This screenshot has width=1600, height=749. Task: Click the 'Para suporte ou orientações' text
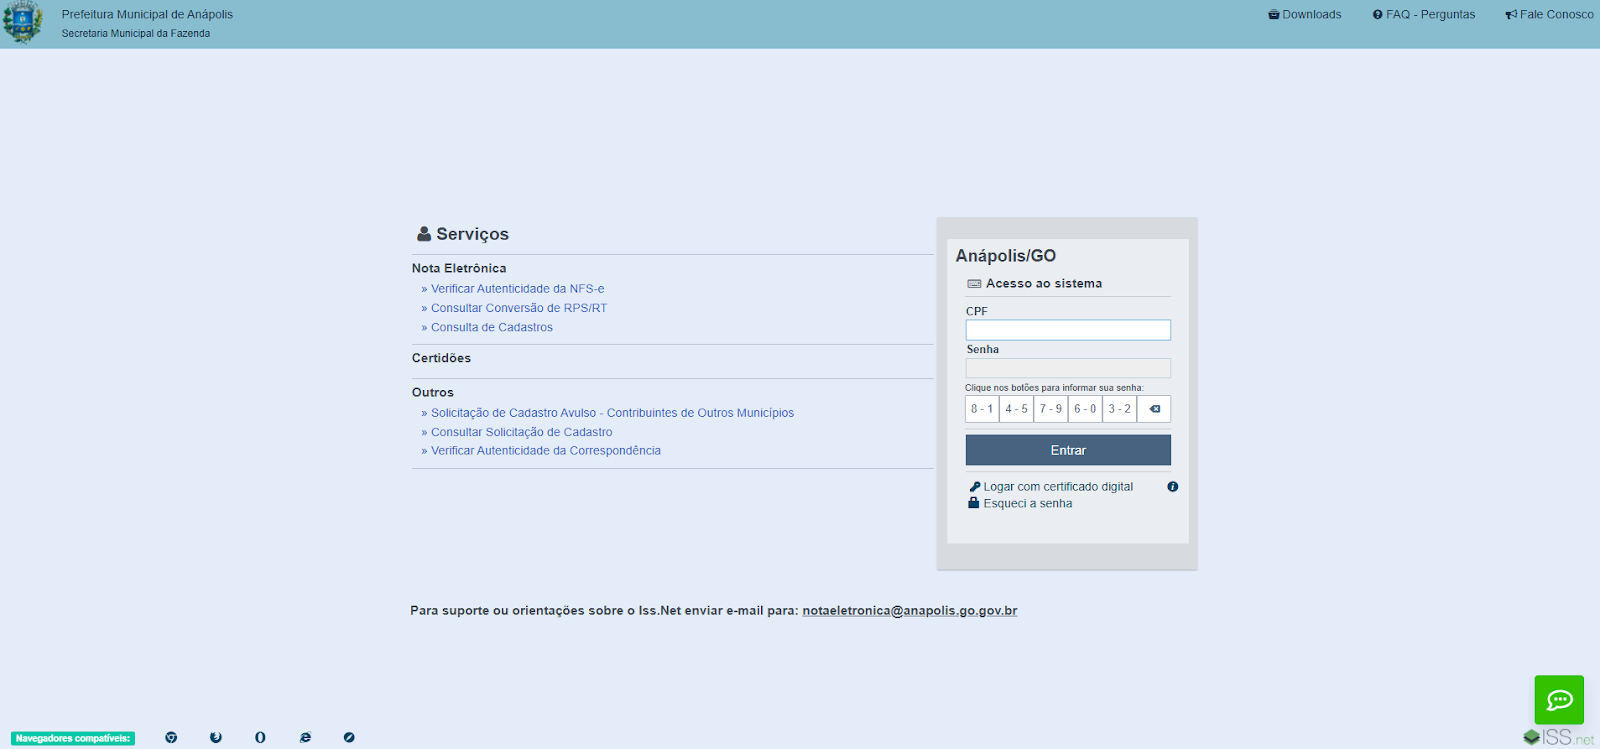click(604, 611)
